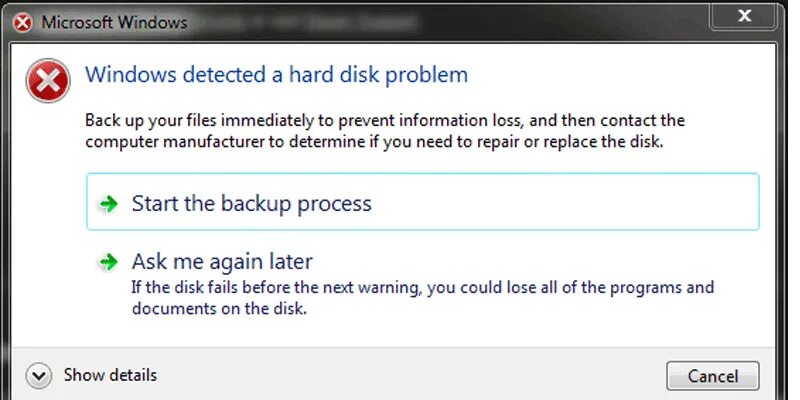Screen dimensions: 800x400
Task: Select Ask me again later
Action: click(x=222, y=262)
